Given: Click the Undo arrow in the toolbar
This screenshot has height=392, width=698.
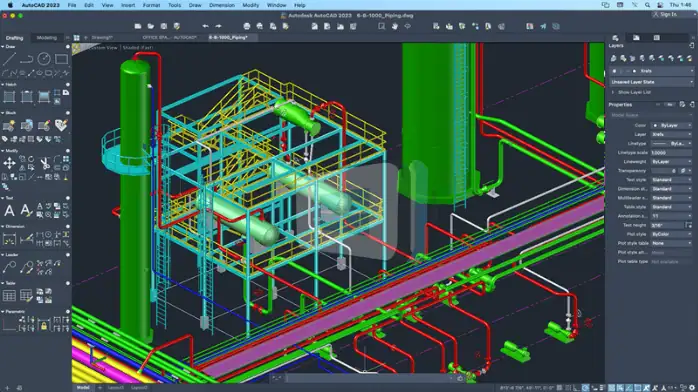Looking at the screenshot, I should coord(205,26).
